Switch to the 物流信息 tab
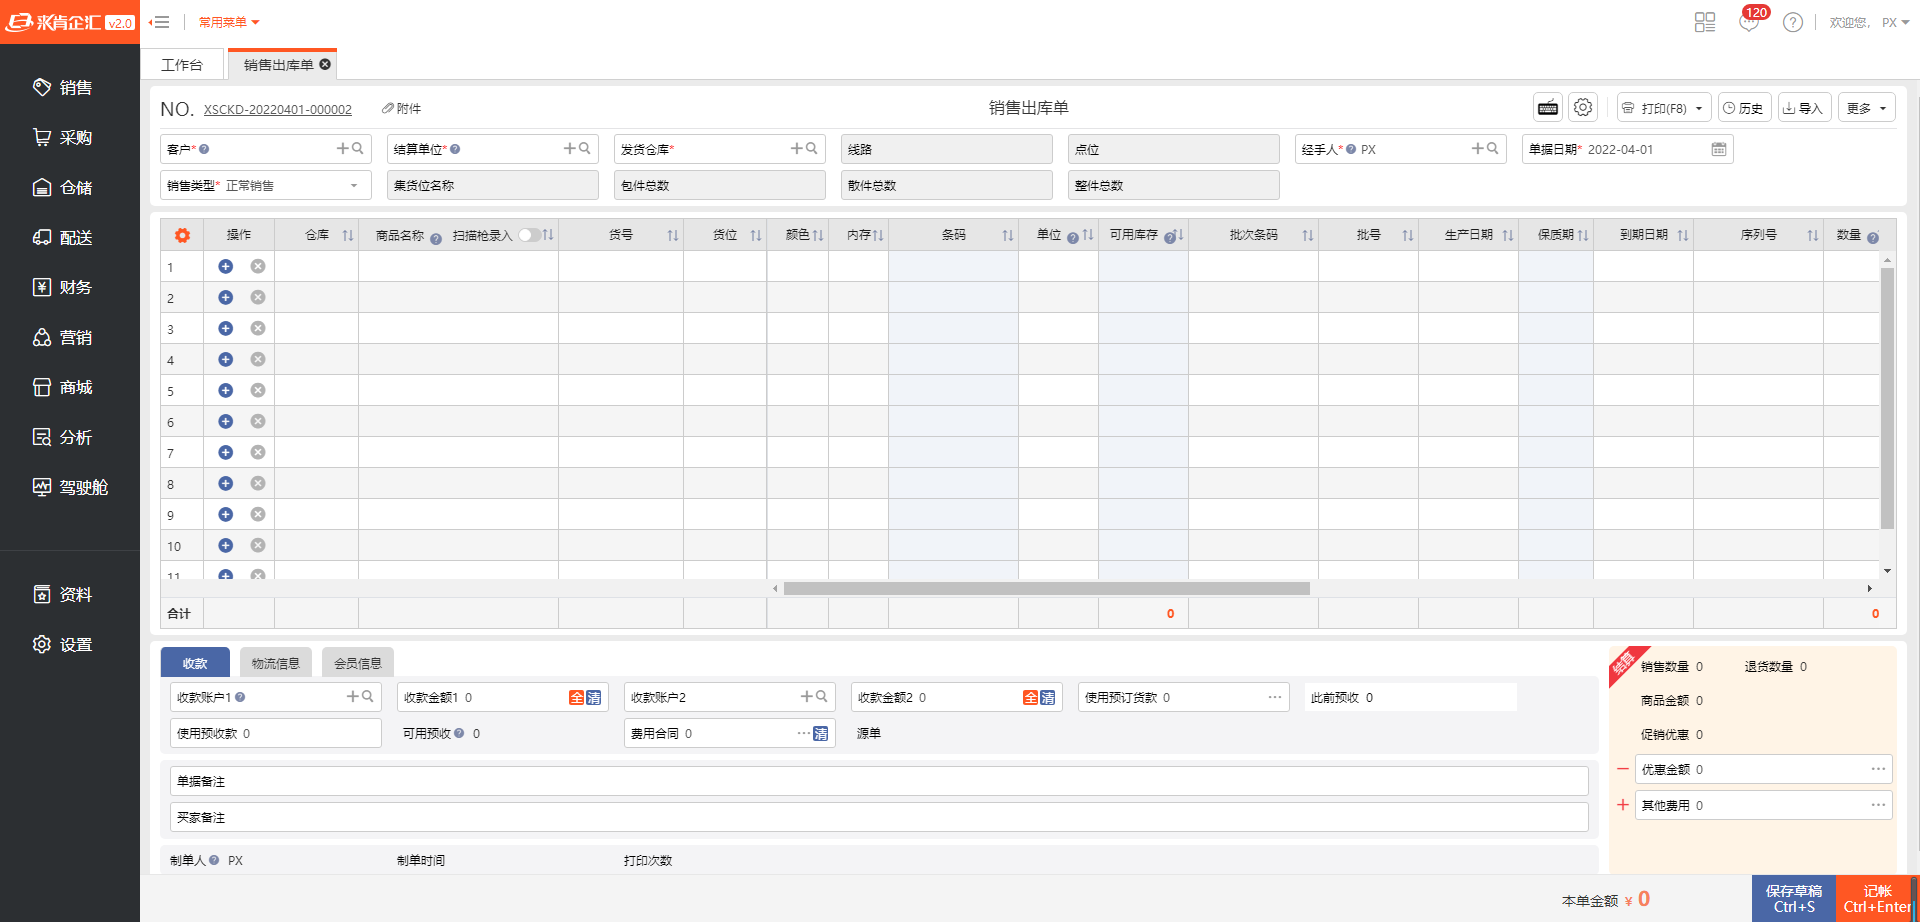1920x922 pixels. tap(275, 663)
